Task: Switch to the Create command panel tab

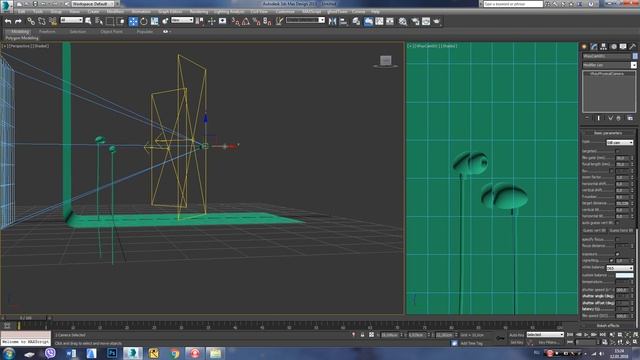Action: point(584,47)
